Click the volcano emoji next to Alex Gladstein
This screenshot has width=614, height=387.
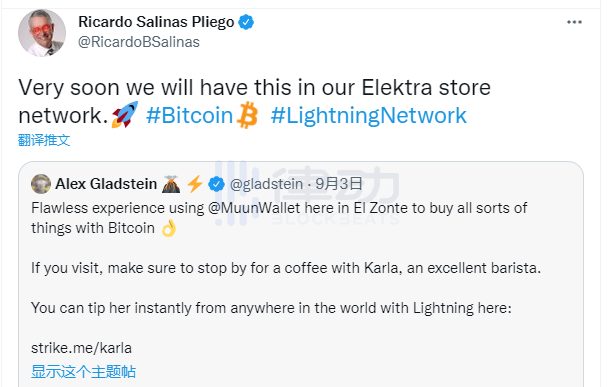pyautogui.click(x=171, y=184)
